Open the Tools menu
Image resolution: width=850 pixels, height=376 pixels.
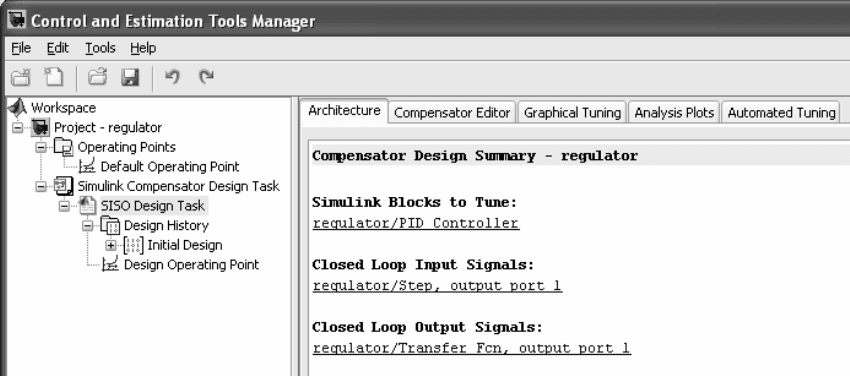pos(100,48)
